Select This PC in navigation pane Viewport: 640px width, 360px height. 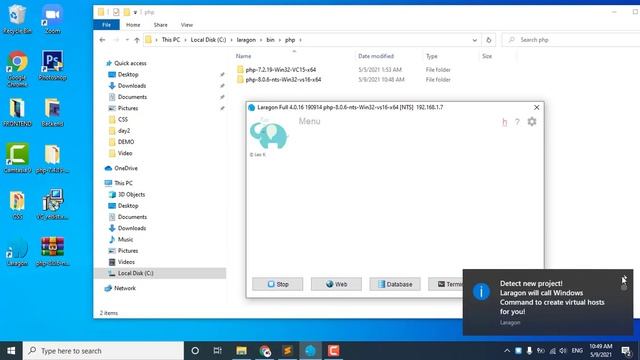(123, 183)
